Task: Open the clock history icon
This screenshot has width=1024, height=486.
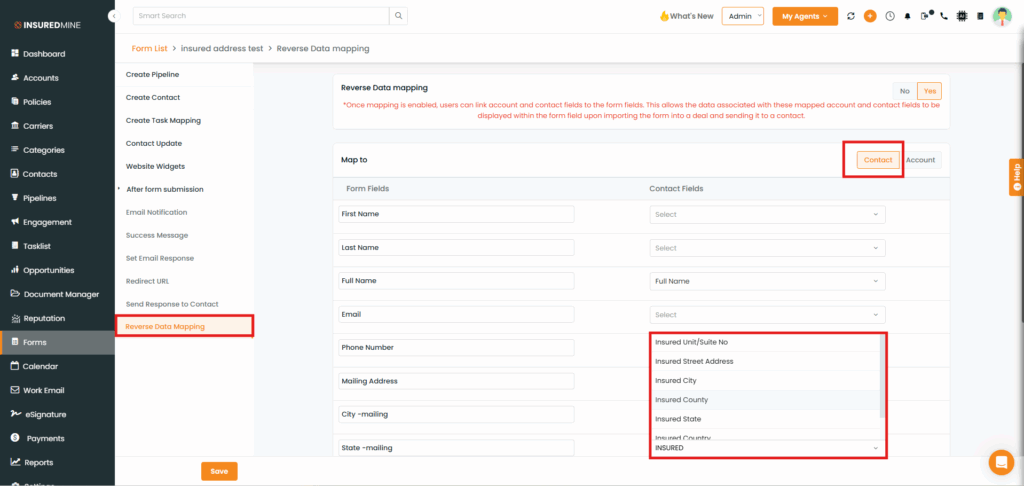Action: [x=889, y=16]
